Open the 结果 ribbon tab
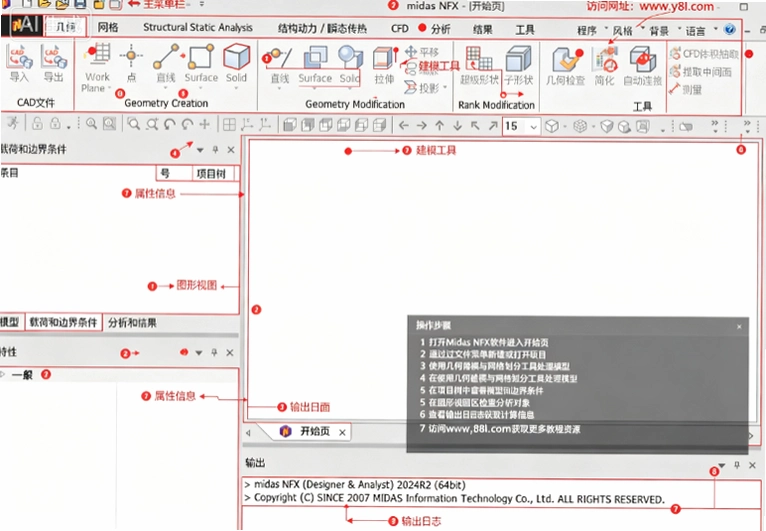 483,30
